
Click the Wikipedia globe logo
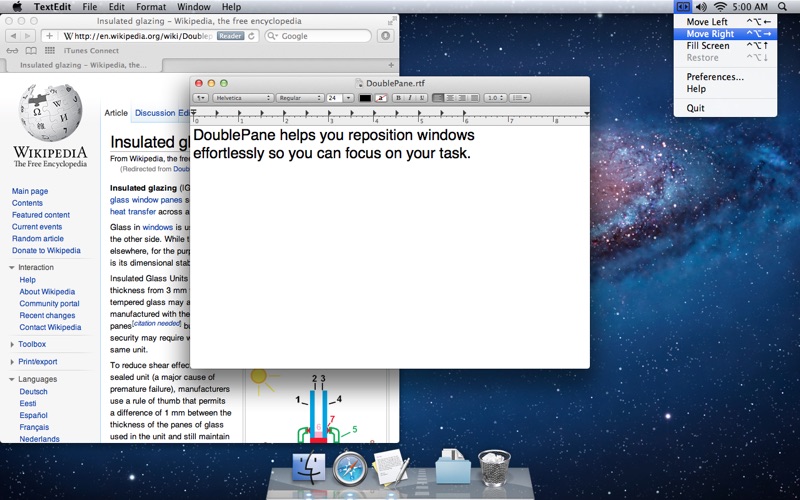[51, 112]
